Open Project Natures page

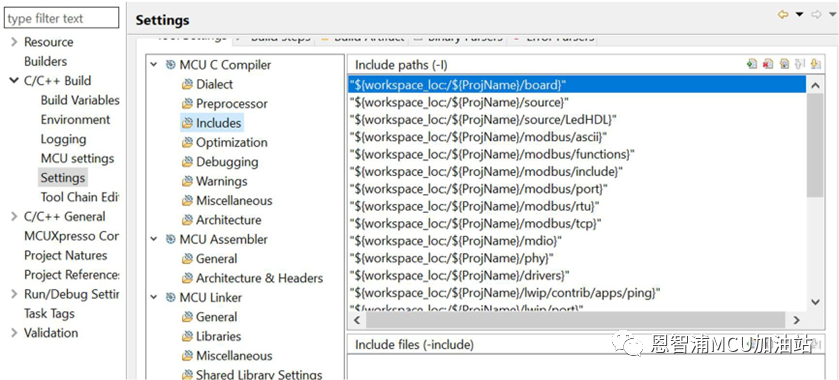[65, 255]
